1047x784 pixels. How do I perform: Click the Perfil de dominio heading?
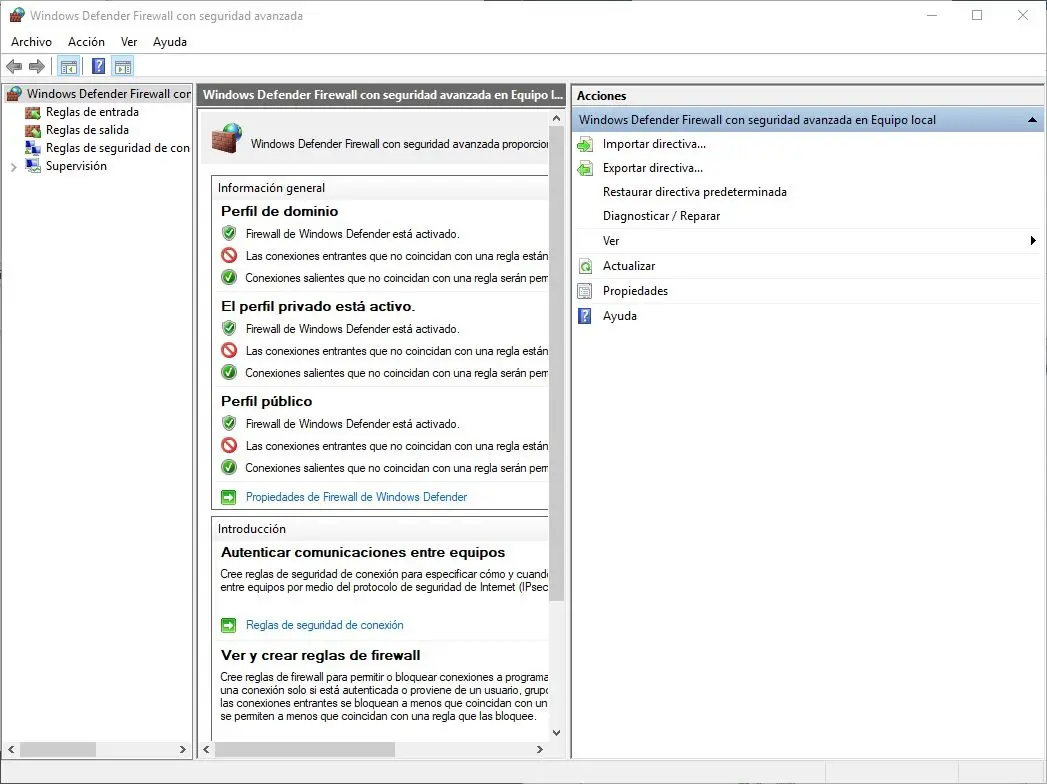(280, 211)
